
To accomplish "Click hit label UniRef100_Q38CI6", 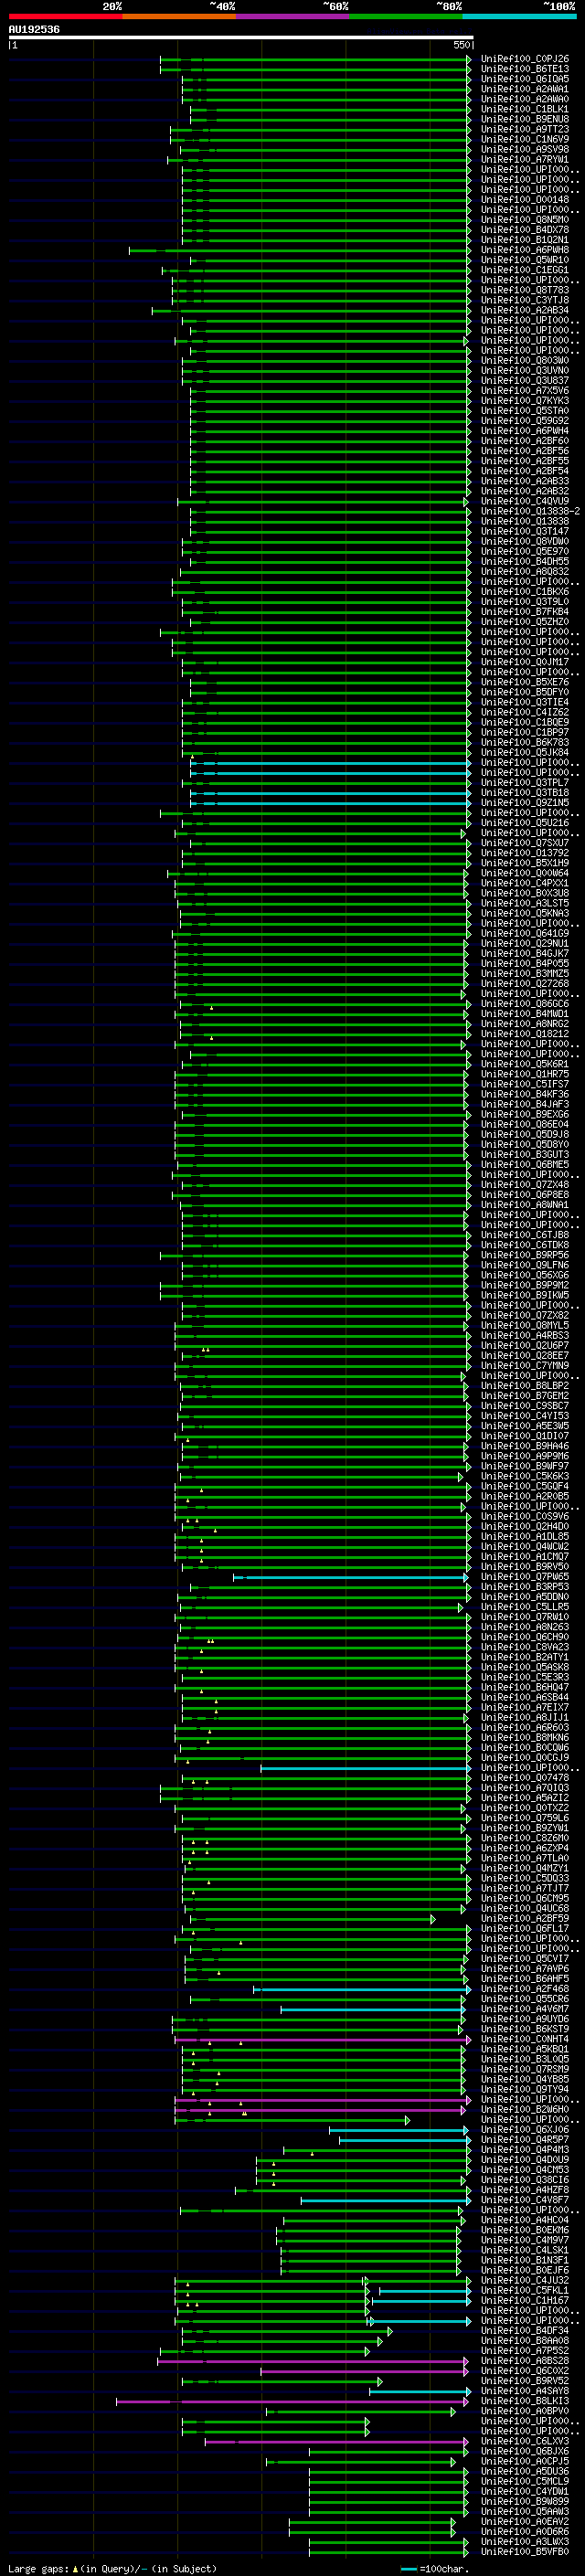I will [x=524, y=2179].
